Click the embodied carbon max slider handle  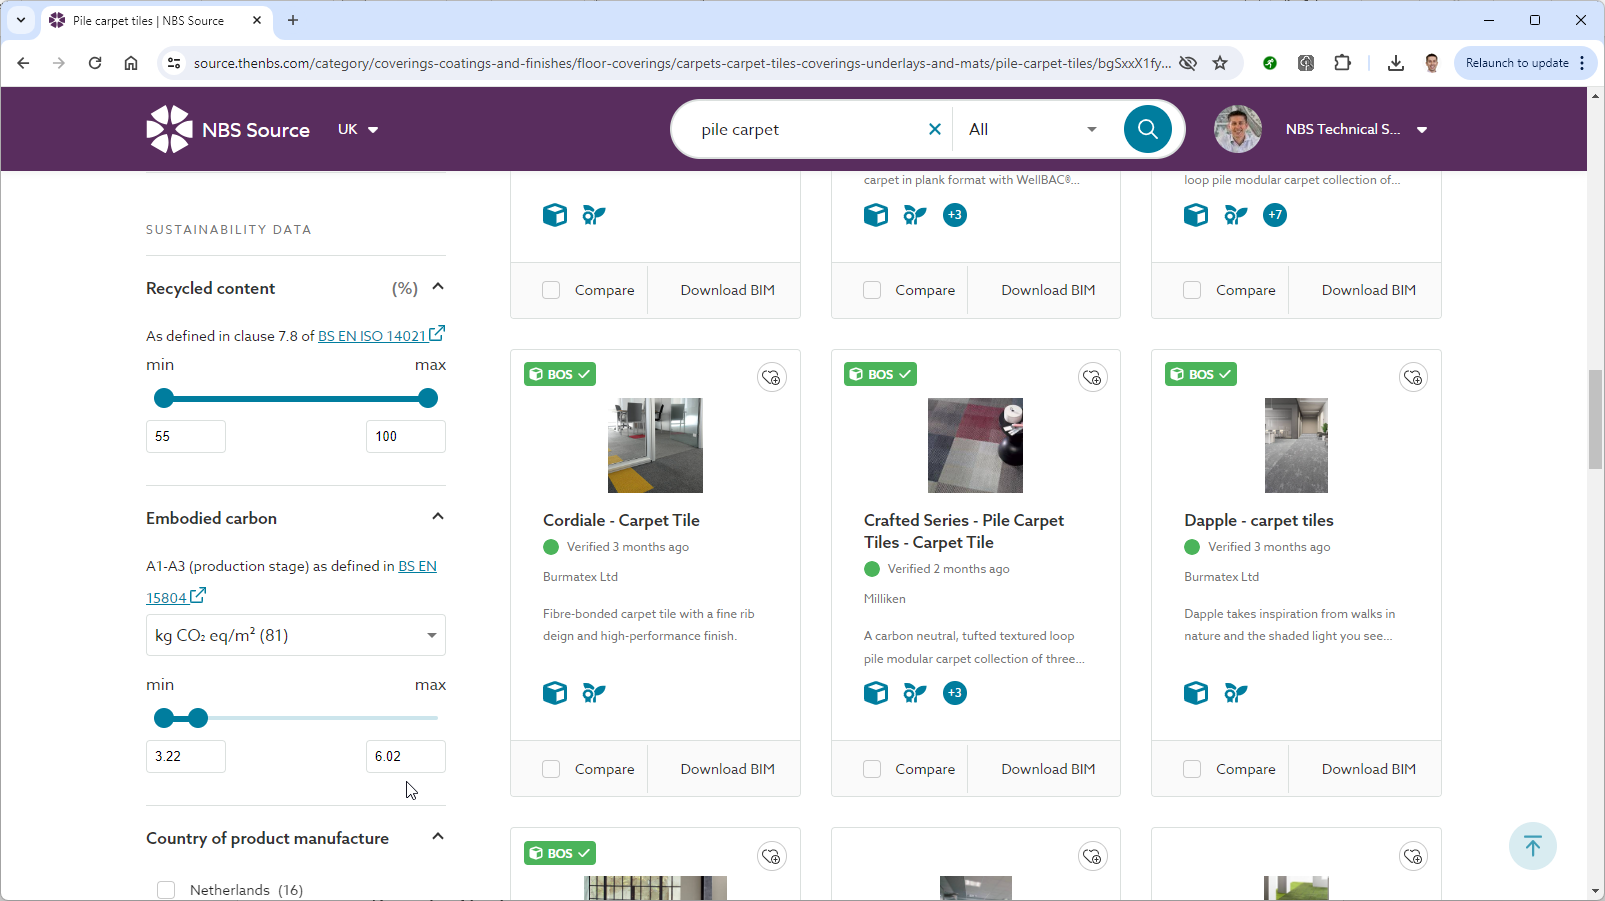tap(198, 718)
